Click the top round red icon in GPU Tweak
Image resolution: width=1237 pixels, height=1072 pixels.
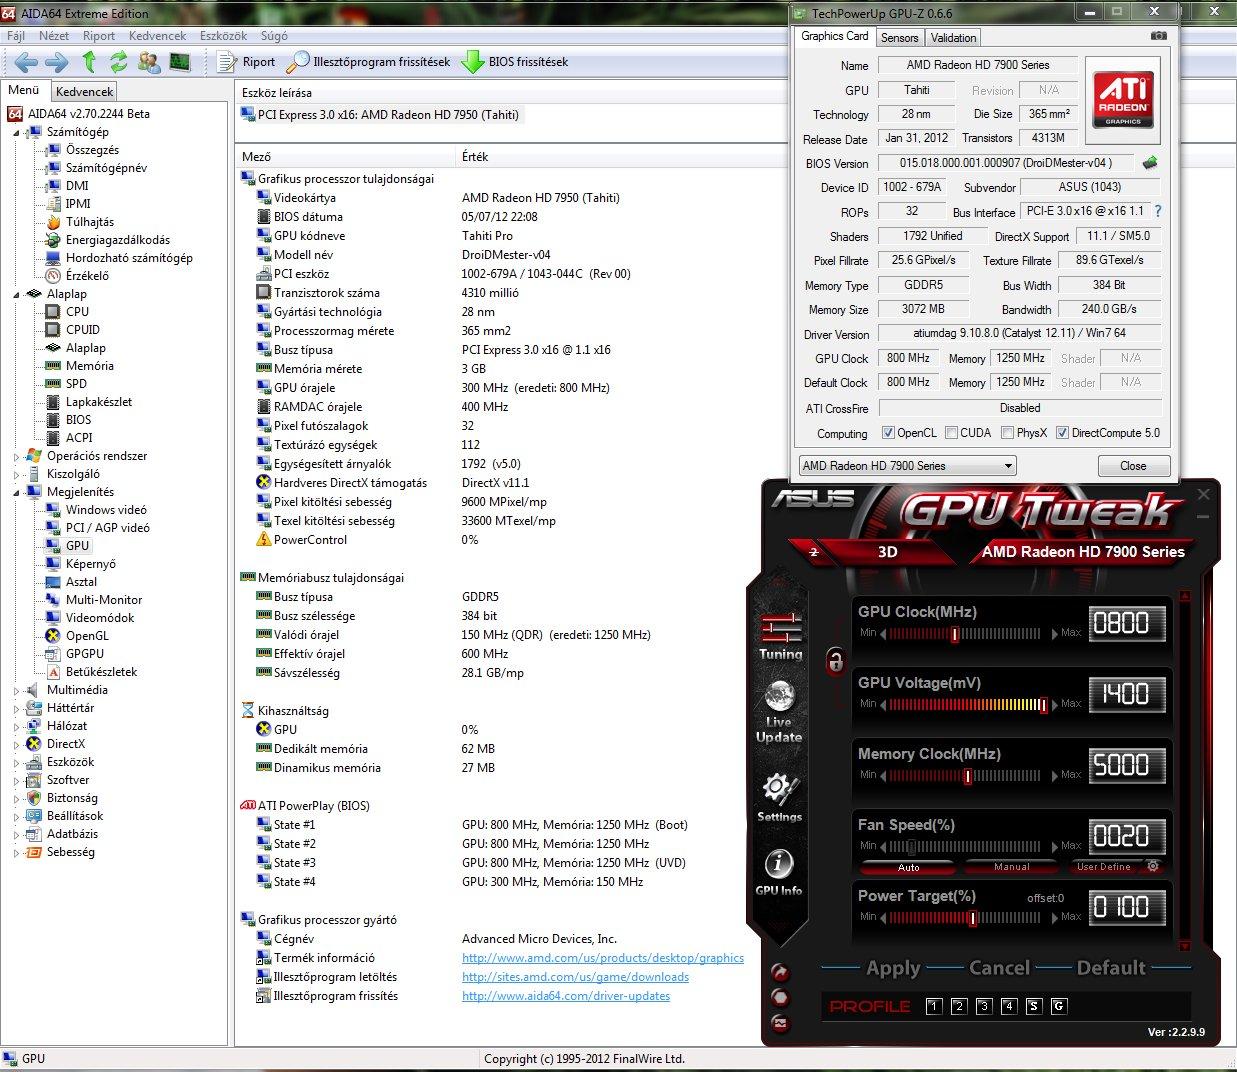[780, 972]
